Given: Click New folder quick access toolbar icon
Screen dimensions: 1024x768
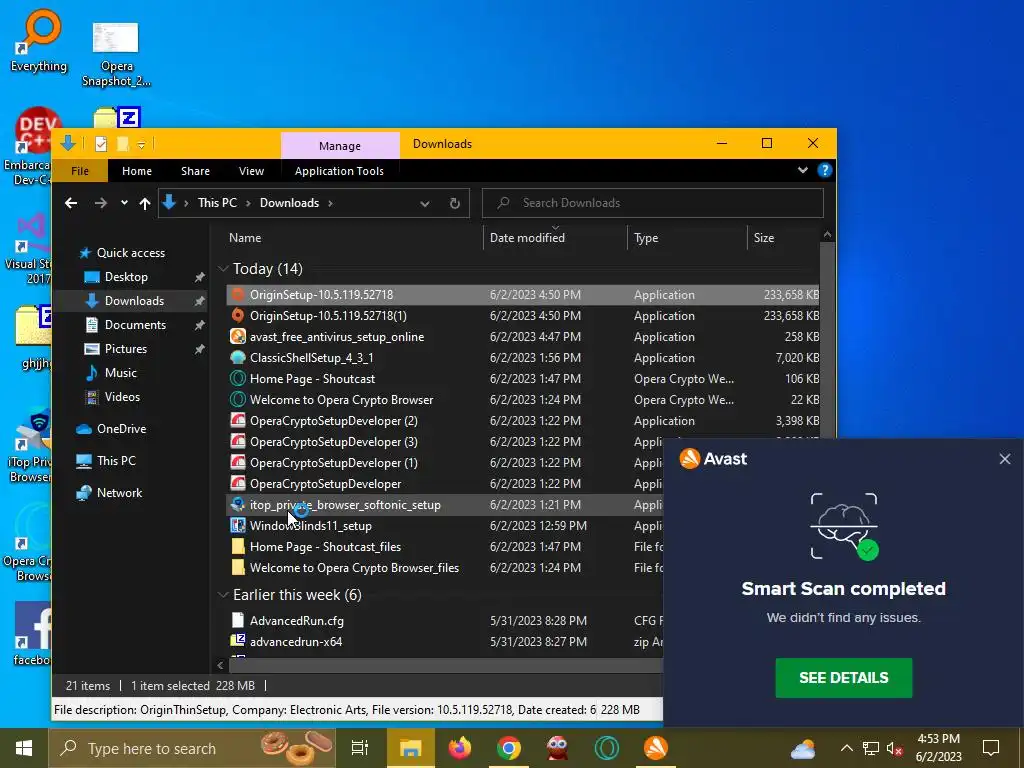Looking at the screenshot, I should [122, 144].
